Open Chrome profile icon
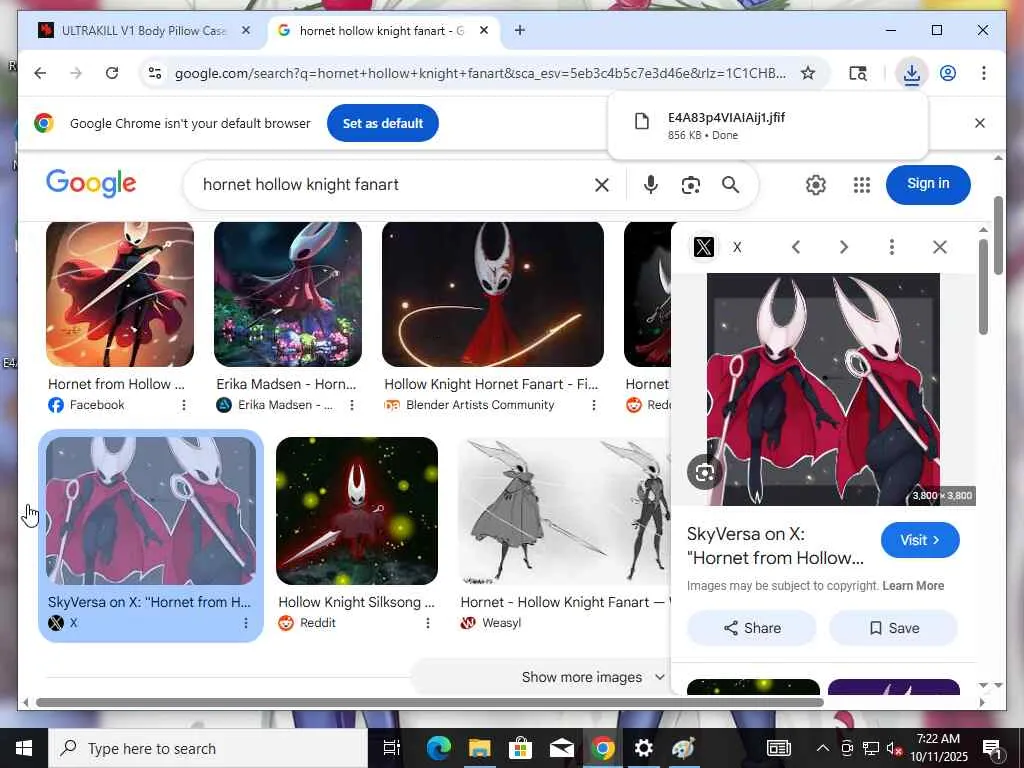1024x768 pixels. (948, 73)
